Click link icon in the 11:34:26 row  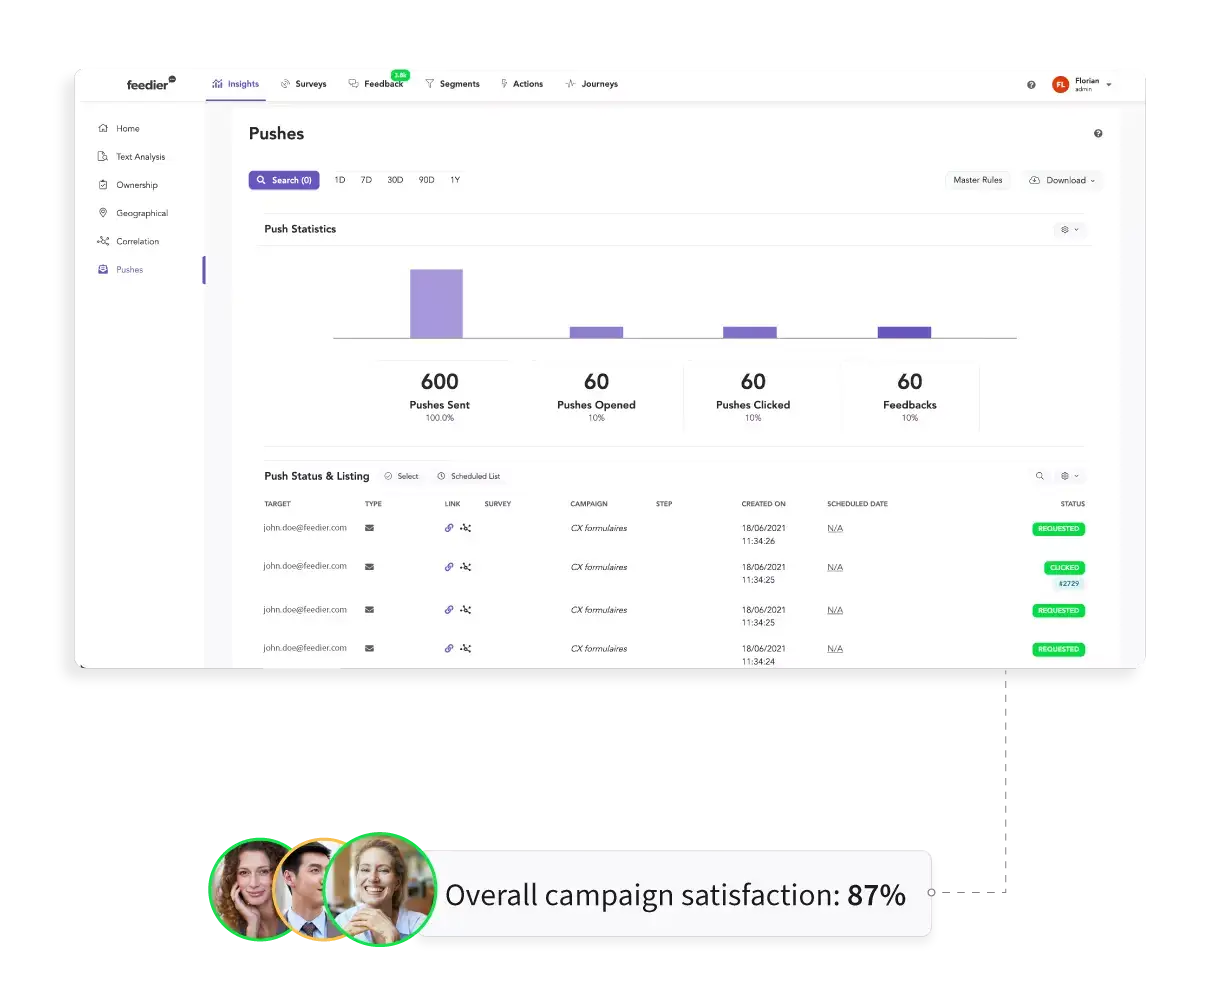pos(449,528)
